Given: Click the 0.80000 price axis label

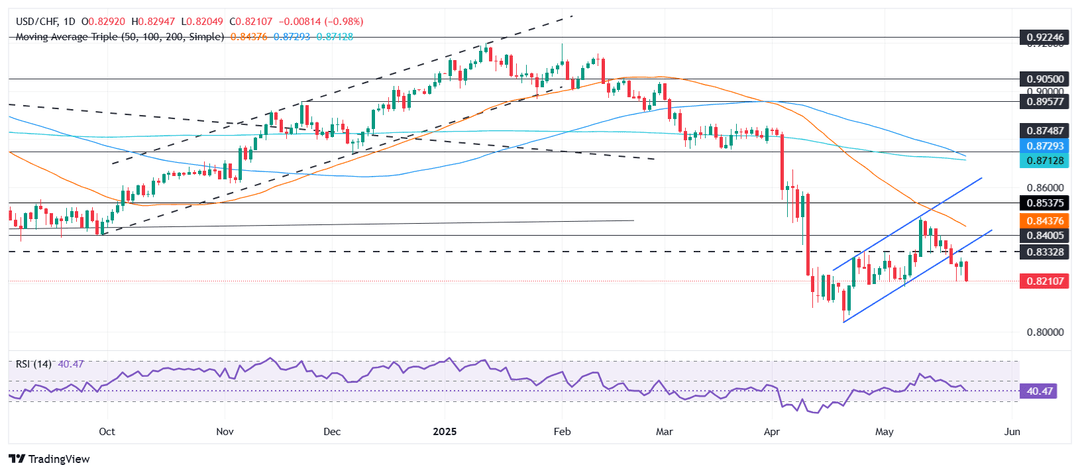Looking at the screenshot, I should pyautogui.click(x=1044, y=332).
